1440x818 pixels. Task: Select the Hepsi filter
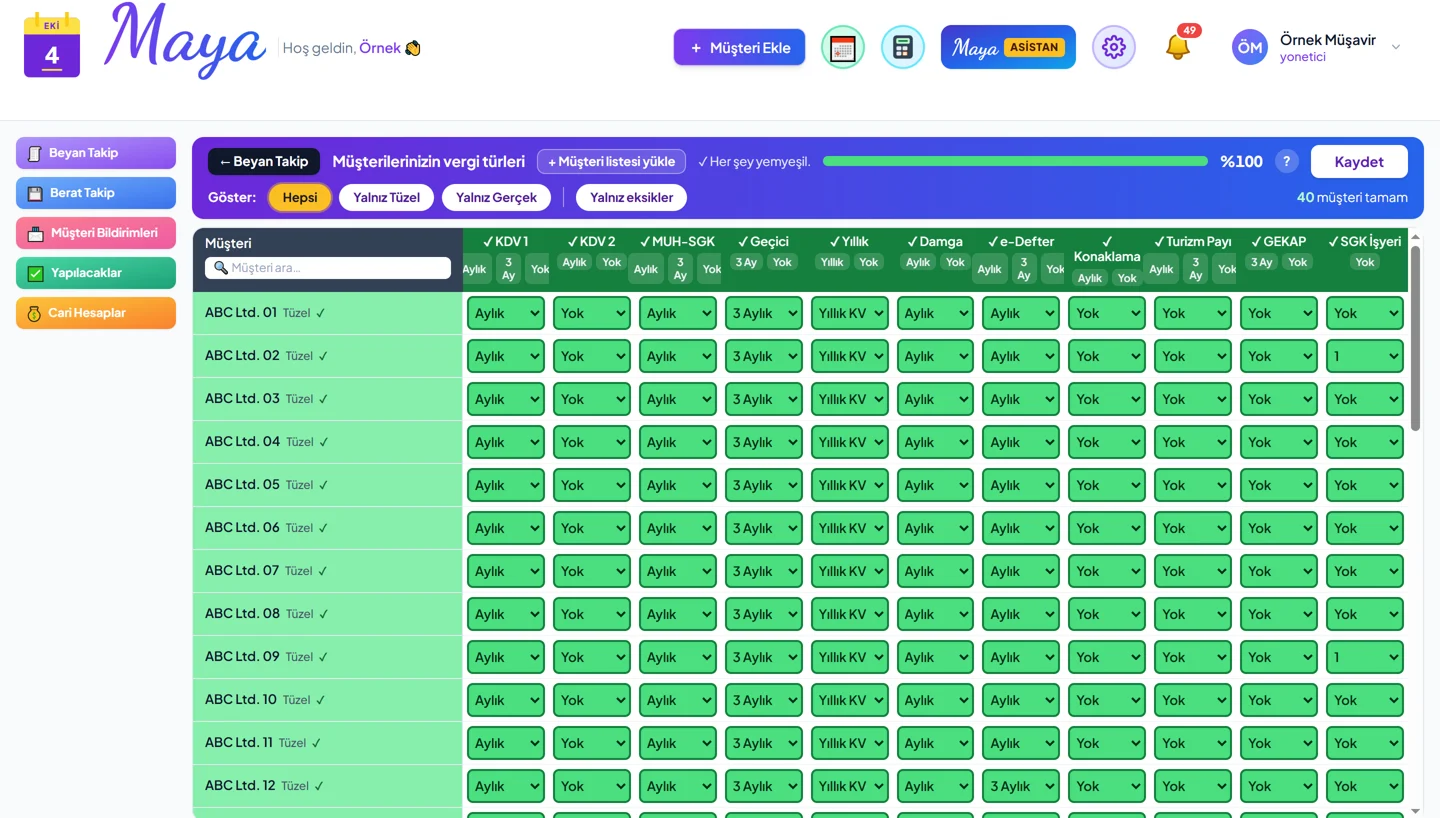point(300,197)
